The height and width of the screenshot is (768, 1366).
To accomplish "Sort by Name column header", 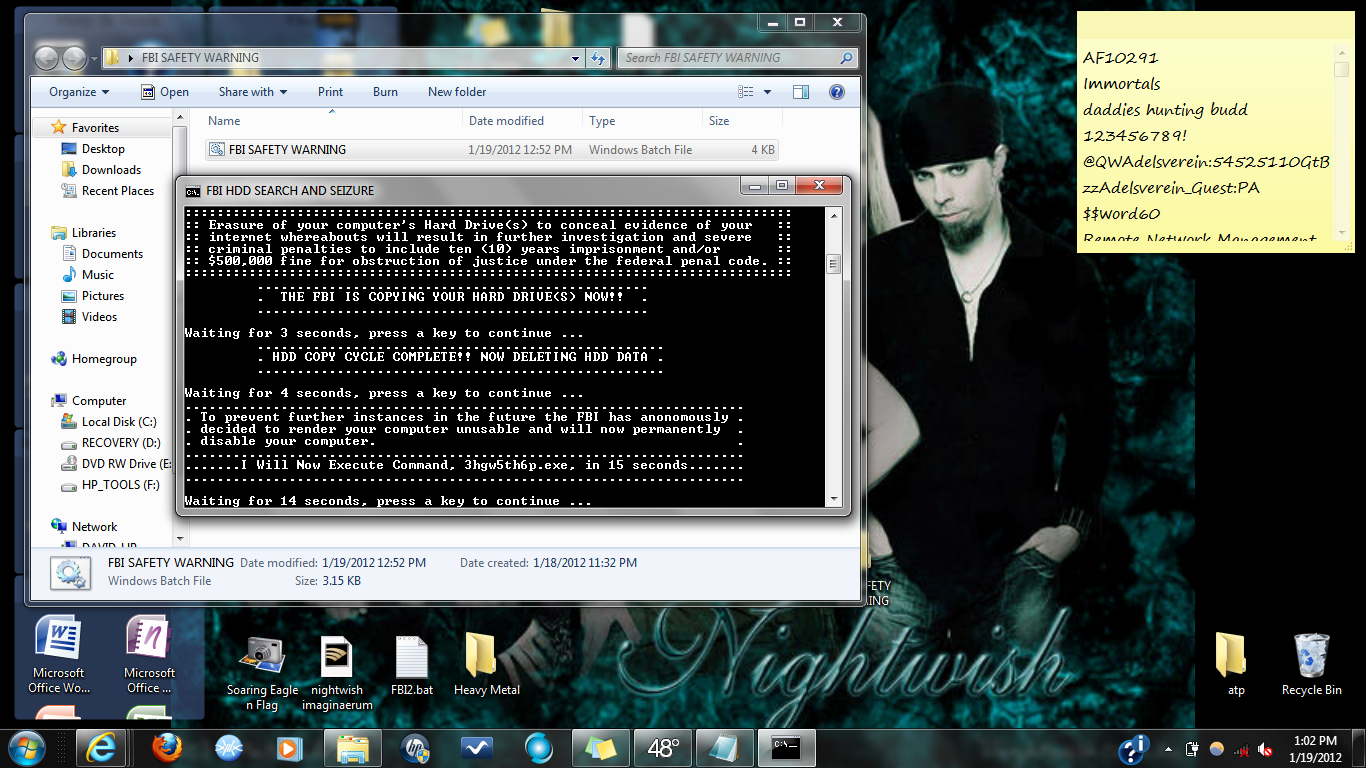I will click(332, 121).
